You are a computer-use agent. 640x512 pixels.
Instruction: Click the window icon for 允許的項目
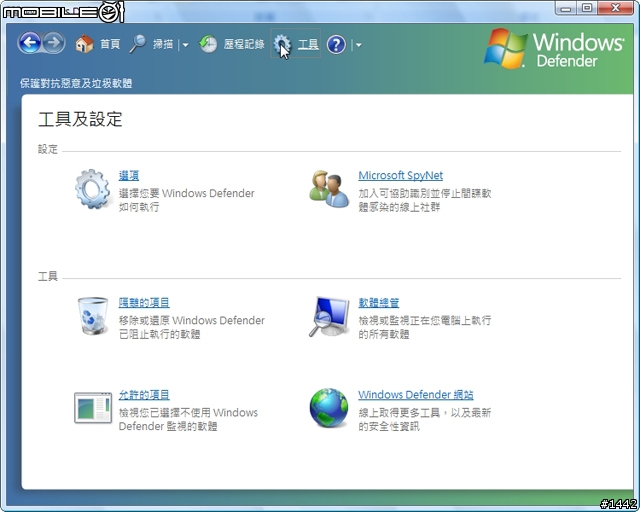[93, 407]
